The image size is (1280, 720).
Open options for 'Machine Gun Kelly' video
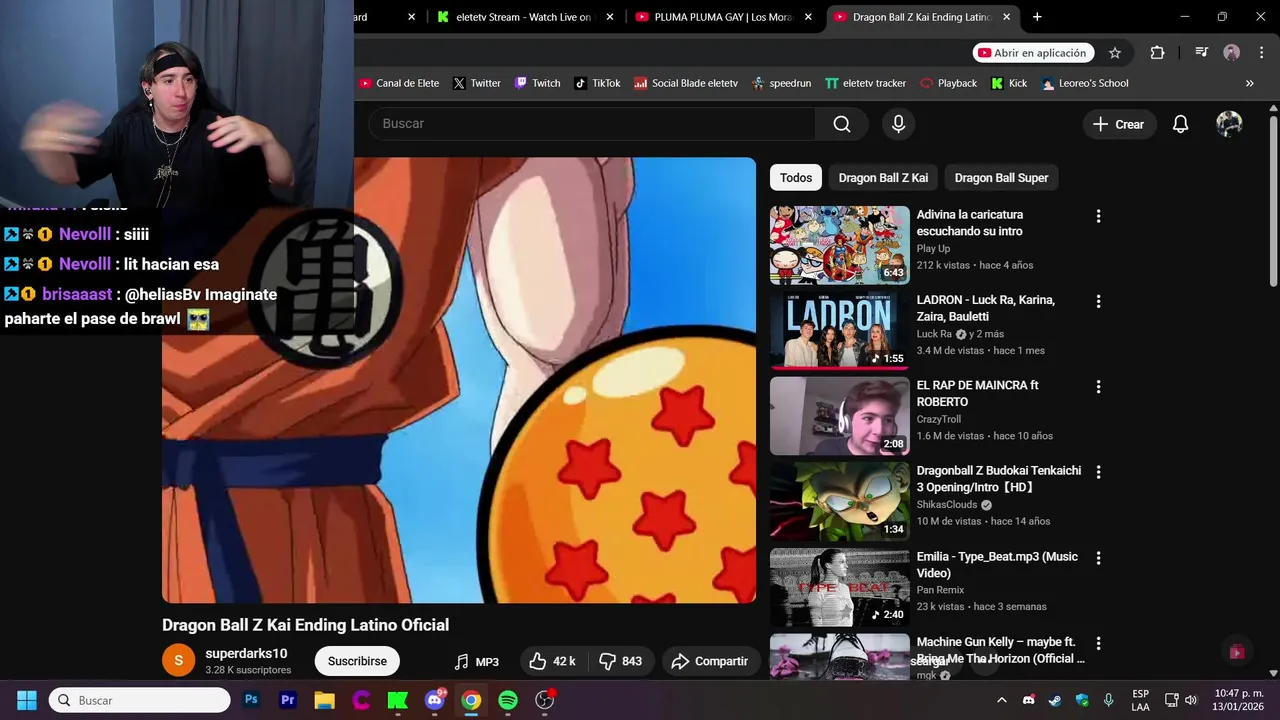click(x=1098, y=643)
